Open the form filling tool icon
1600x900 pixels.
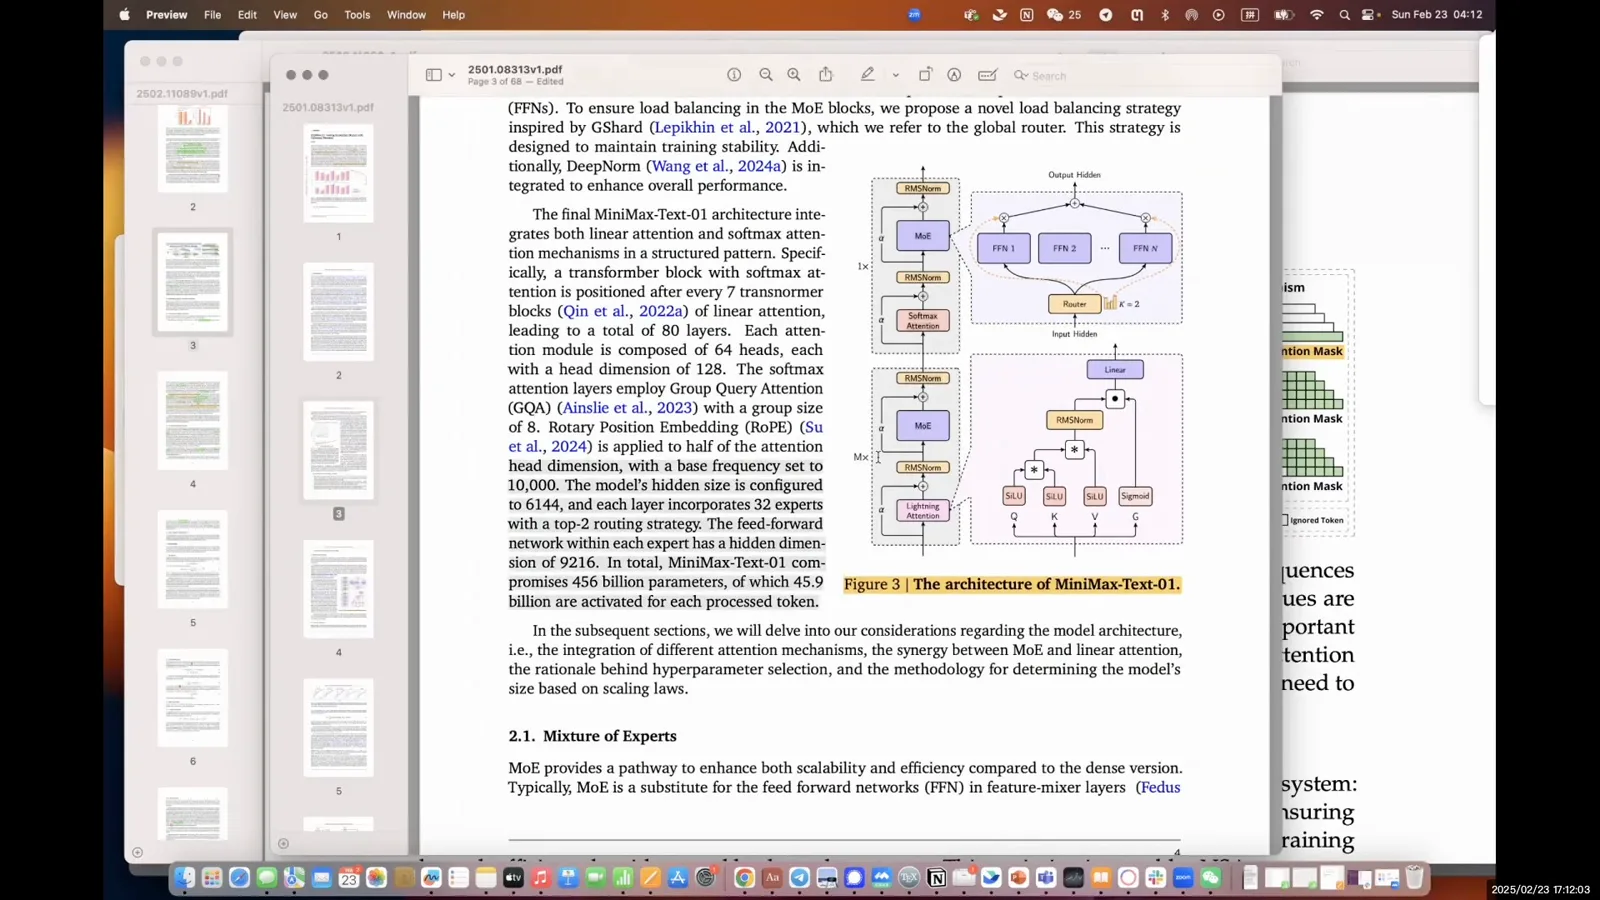pos(988,75)
